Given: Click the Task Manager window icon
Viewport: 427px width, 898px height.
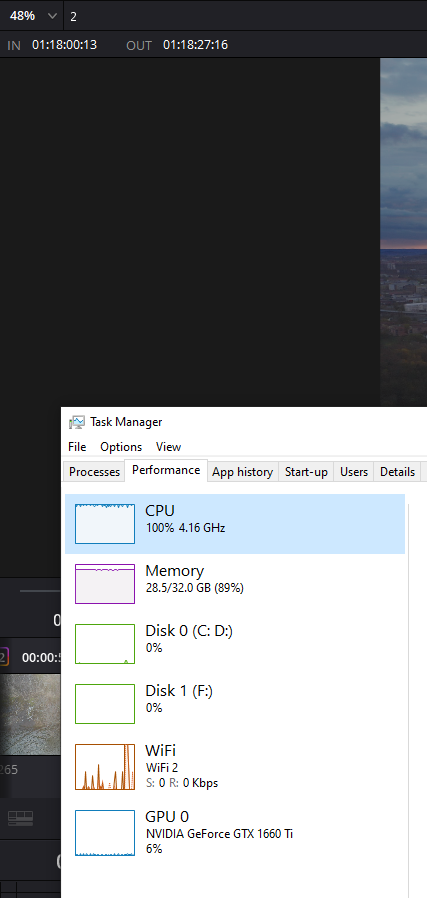Looking at the screenshot, I should pos(76,422).
